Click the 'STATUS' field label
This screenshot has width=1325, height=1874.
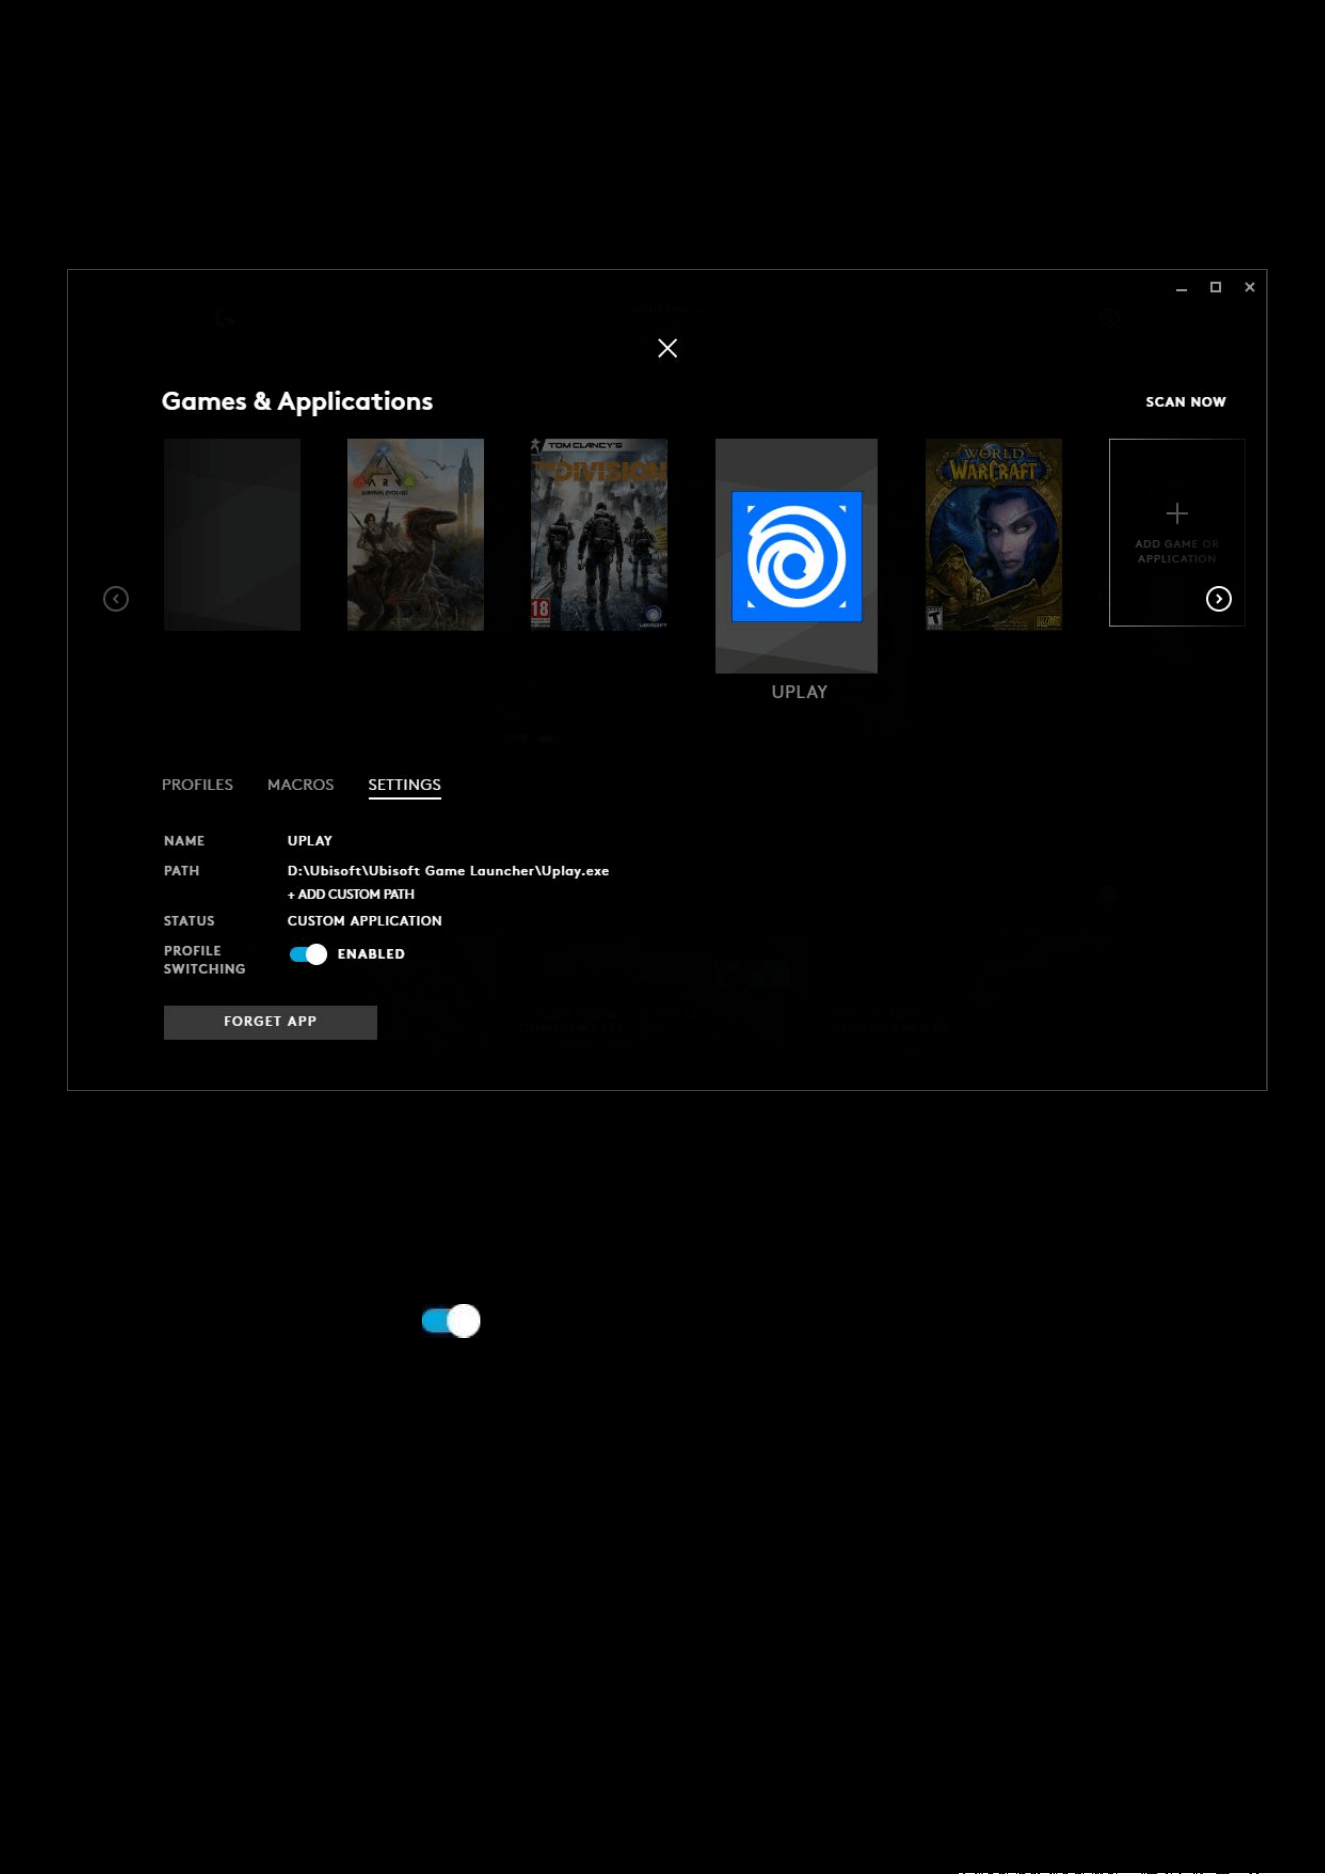coord(189,921)
